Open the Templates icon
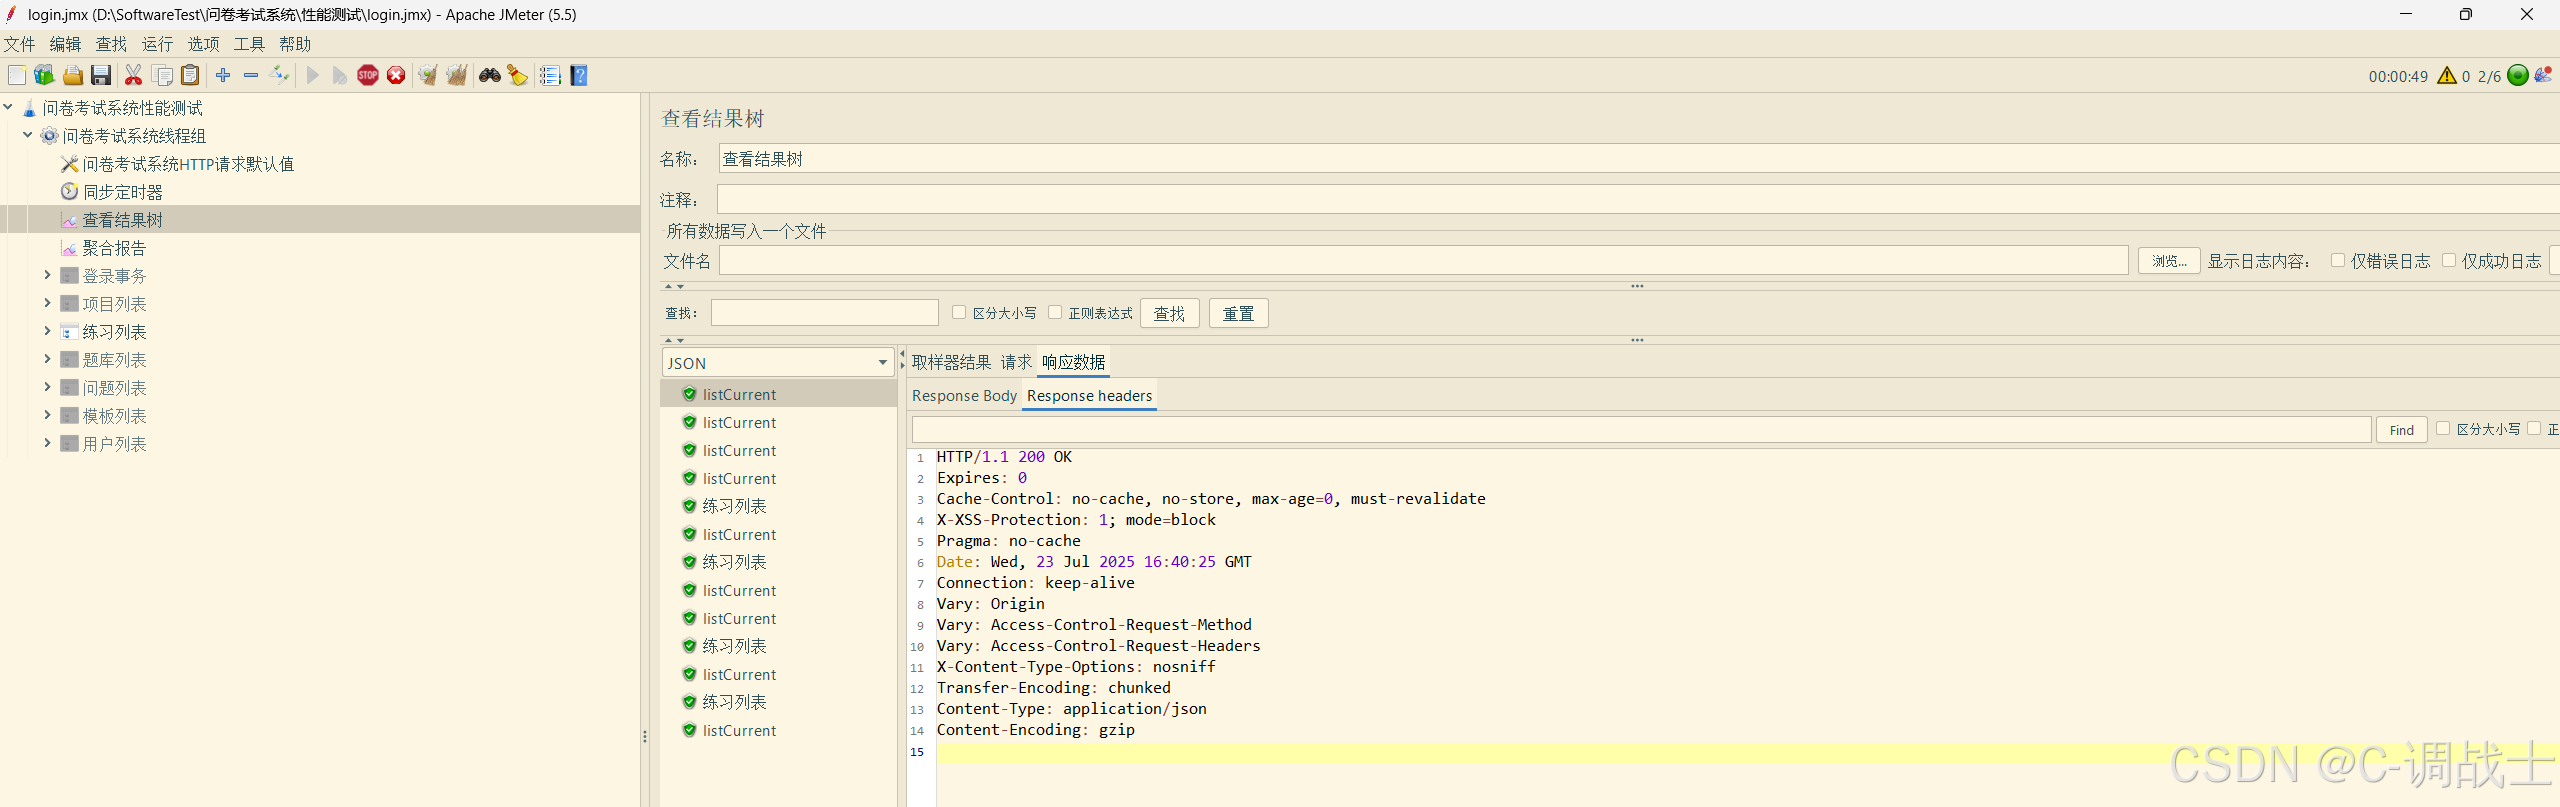The width and height of the screenshot is (2560, 807). click(44, 75)
